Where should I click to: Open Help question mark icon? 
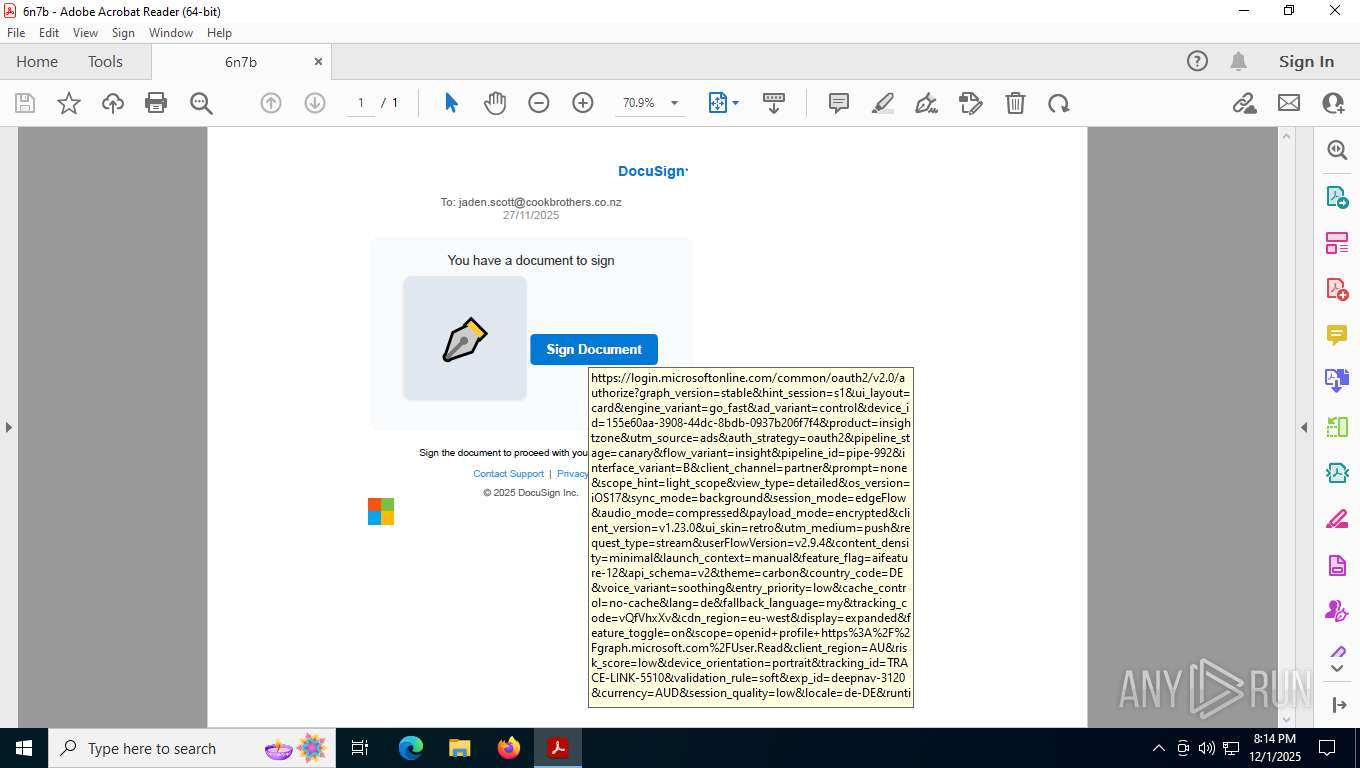[1197, 61]
